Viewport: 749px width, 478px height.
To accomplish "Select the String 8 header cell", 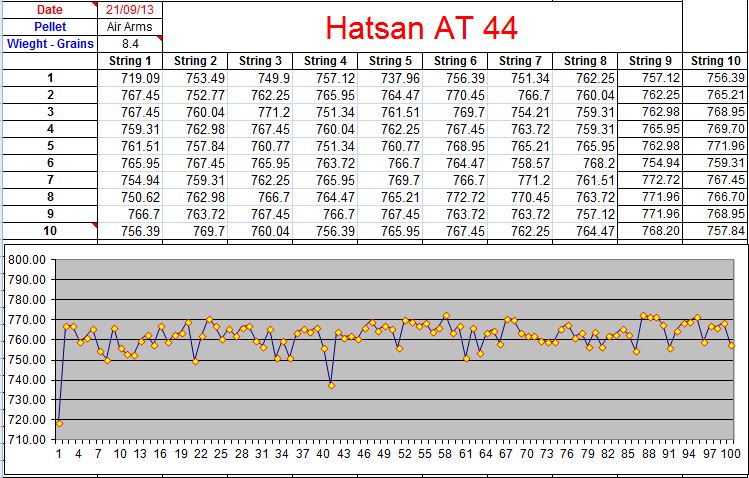I will (x=585, y=61).
